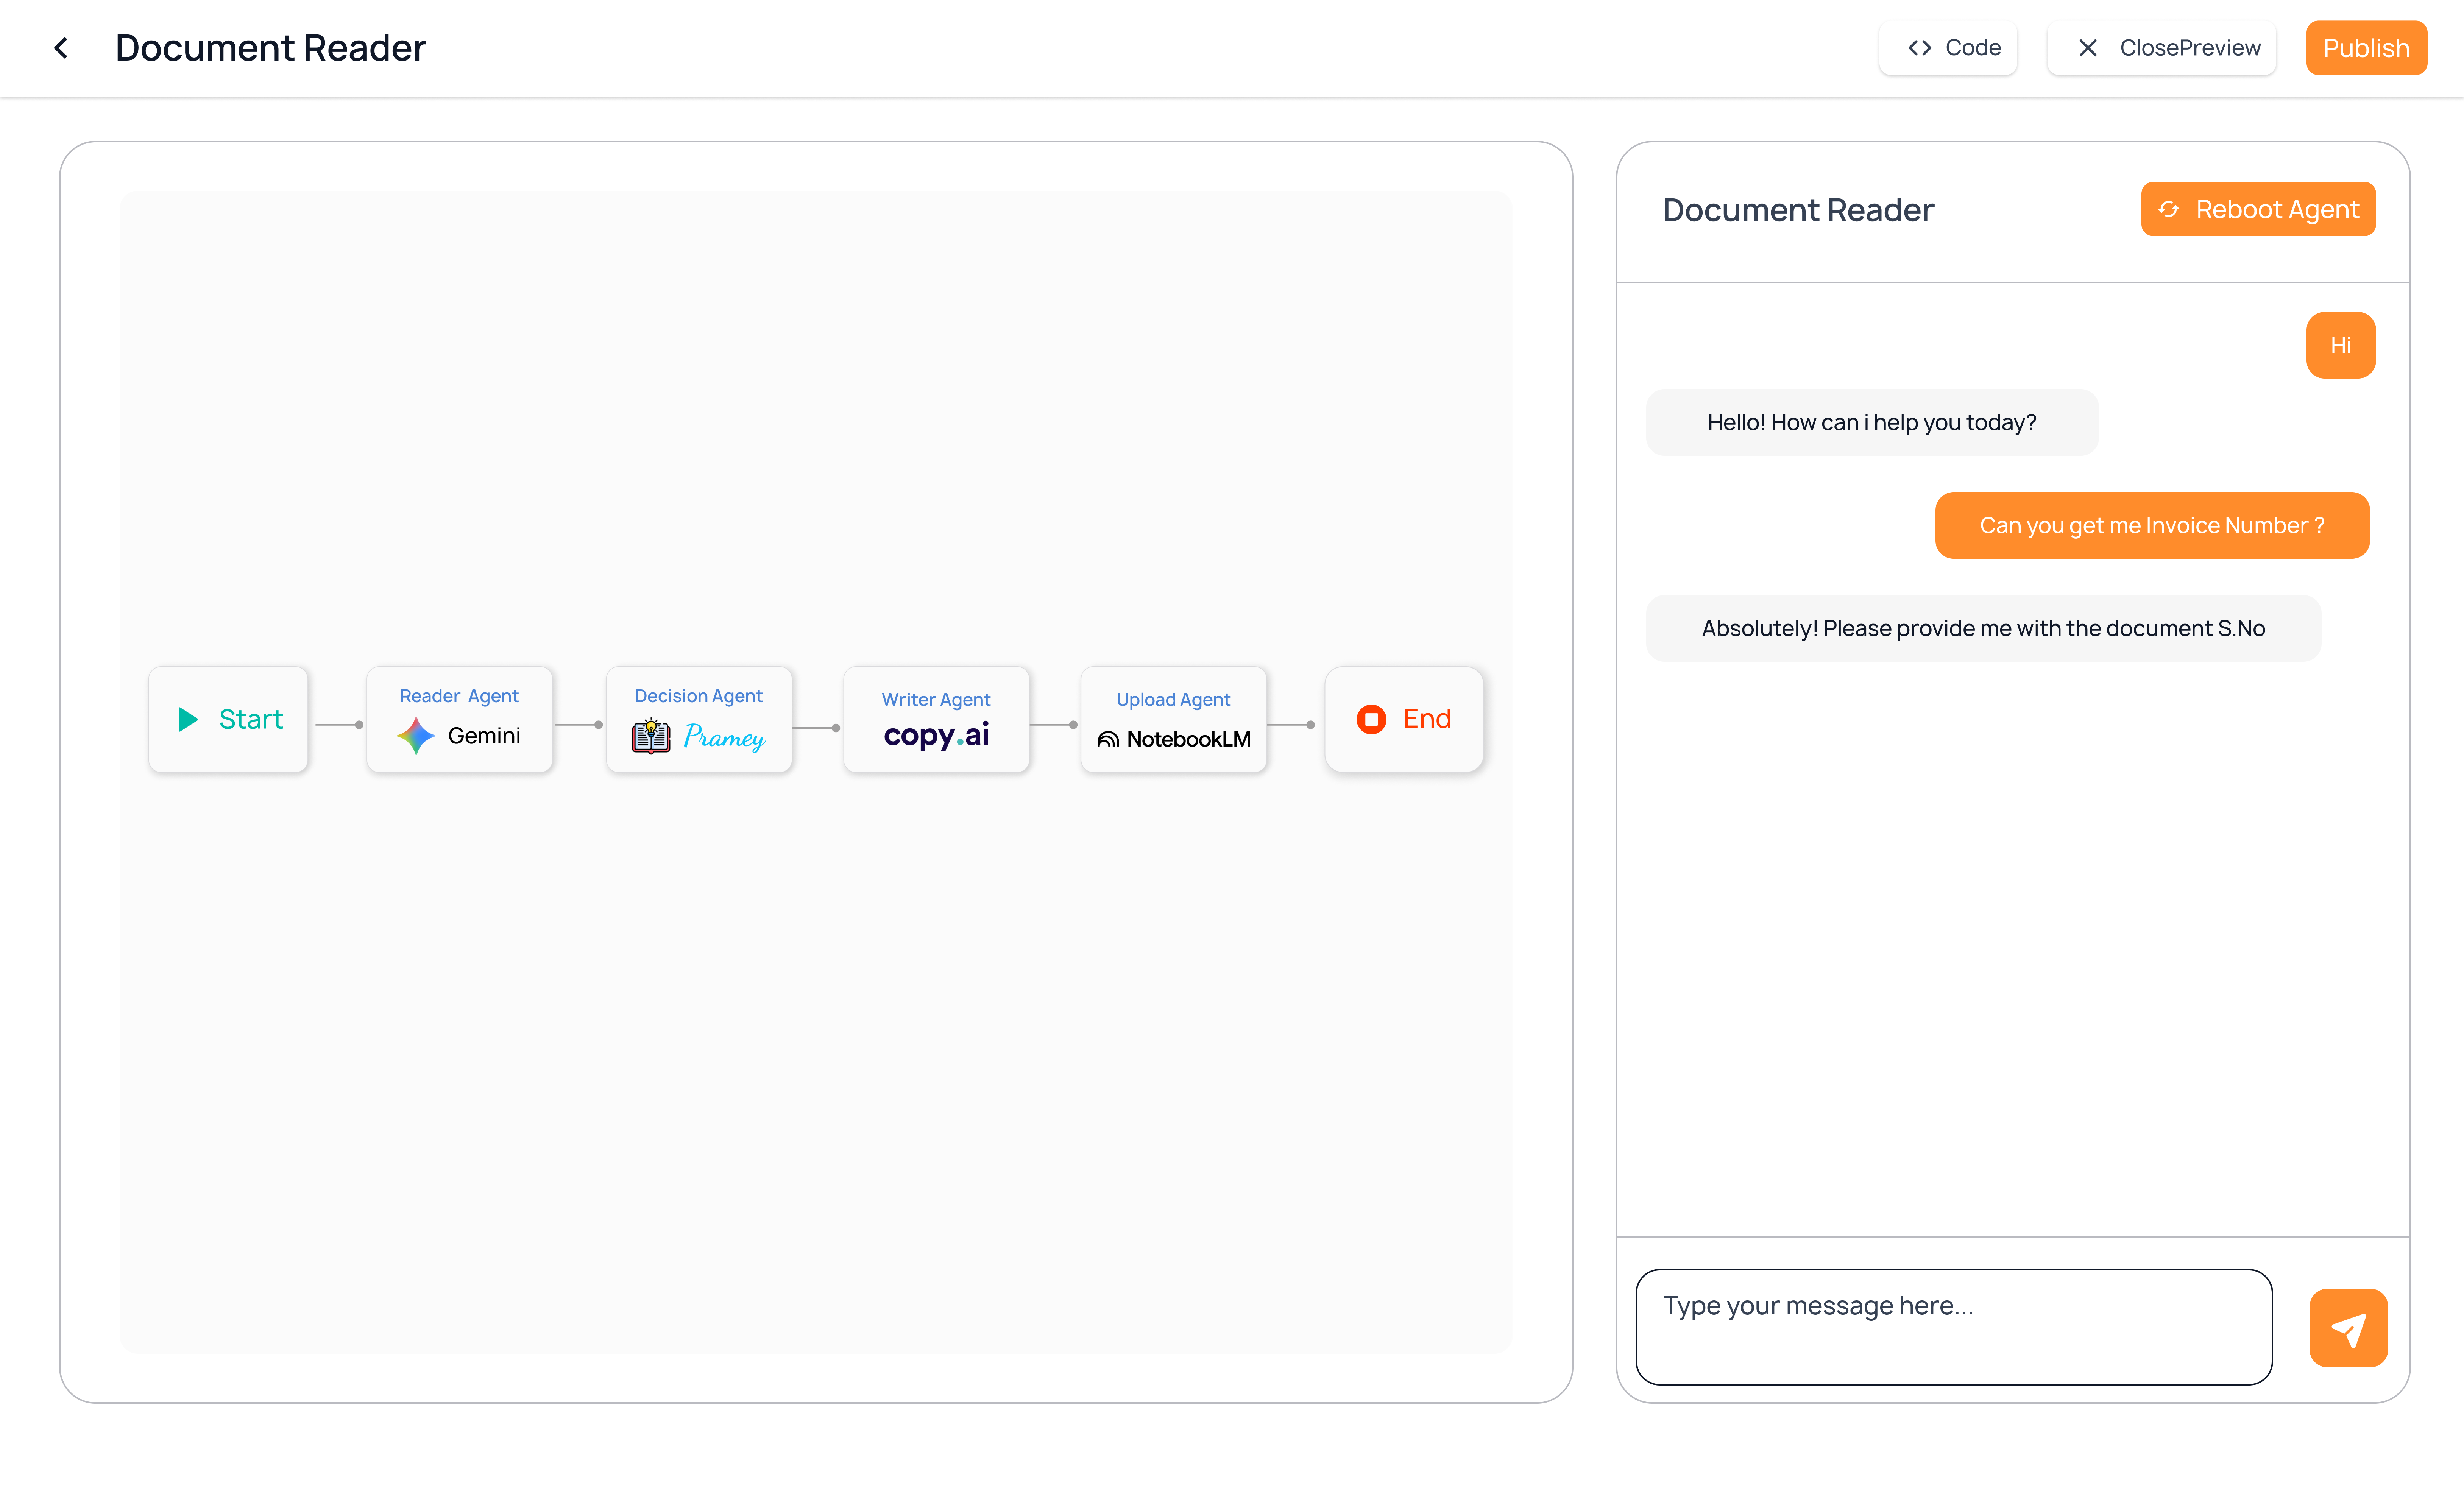The width and height of the screenshot is (2464, 1487).
Task: Click the red End stop icon
Action: coord(1371,719)
